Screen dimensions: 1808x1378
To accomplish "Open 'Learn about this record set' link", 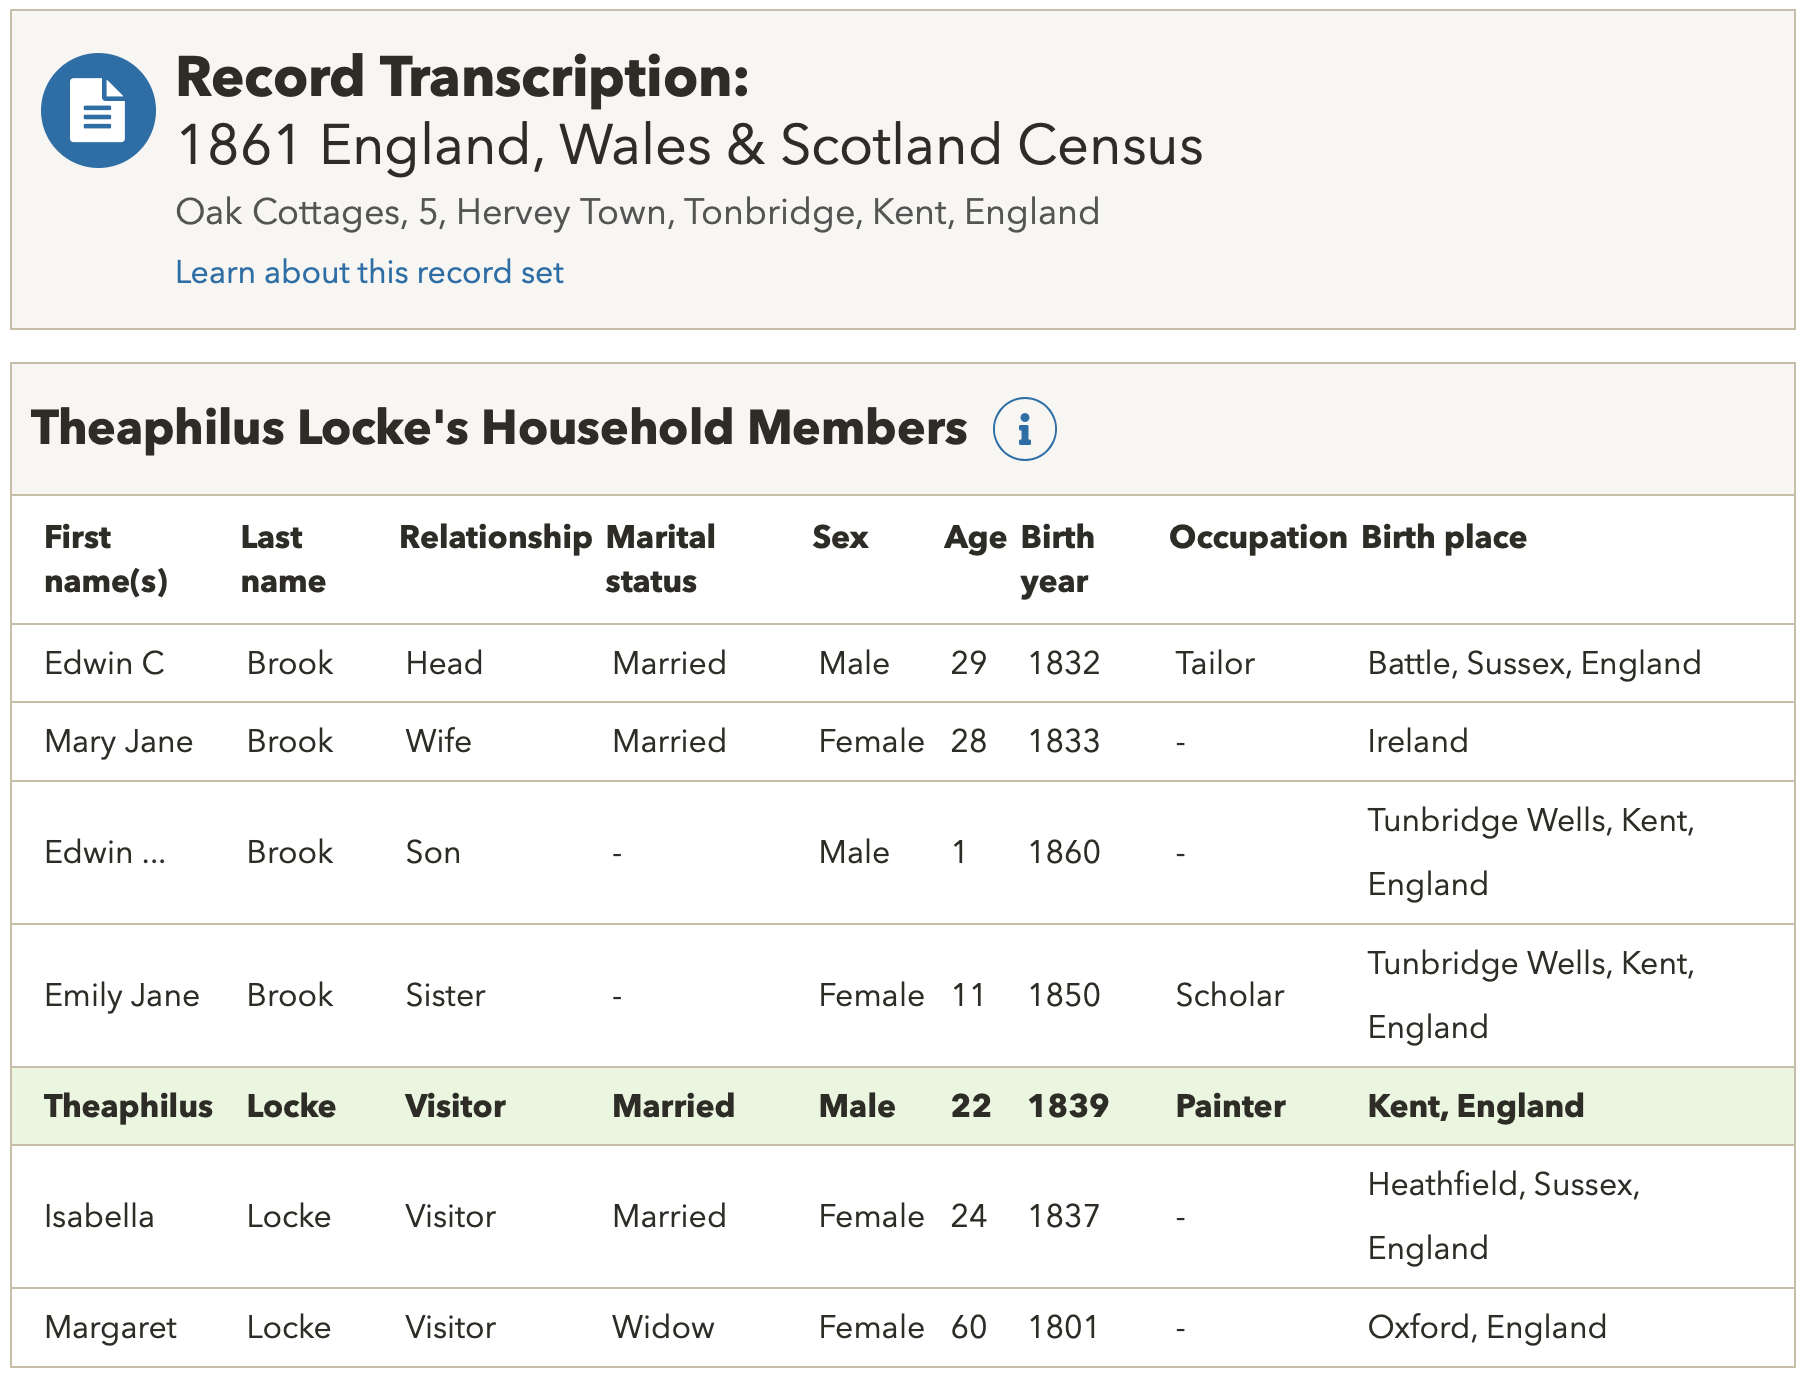I will (x=369, y=272).
